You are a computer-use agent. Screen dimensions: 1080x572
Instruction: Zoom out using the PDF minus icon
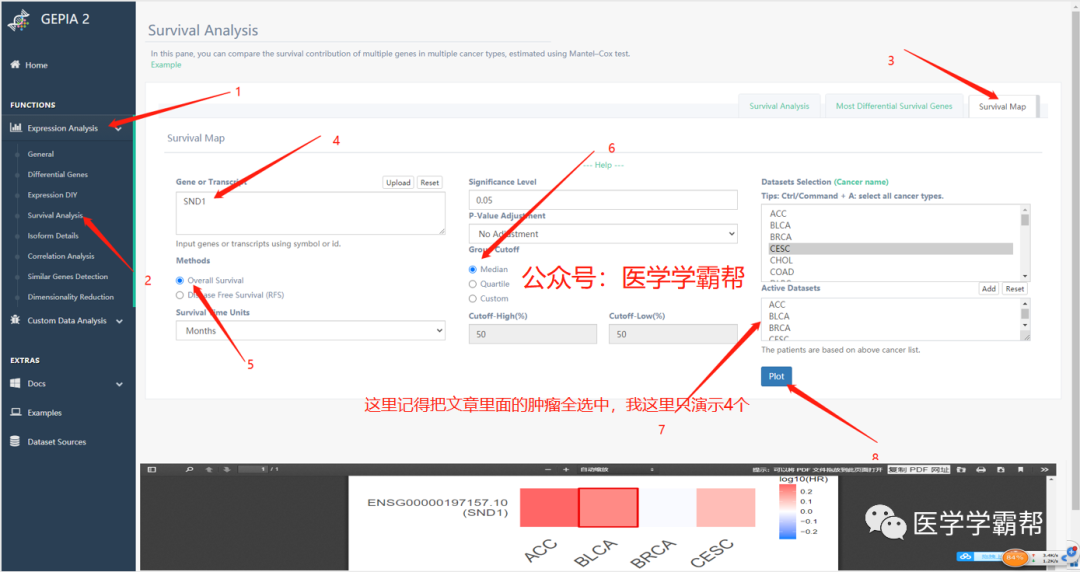[548, 469]
